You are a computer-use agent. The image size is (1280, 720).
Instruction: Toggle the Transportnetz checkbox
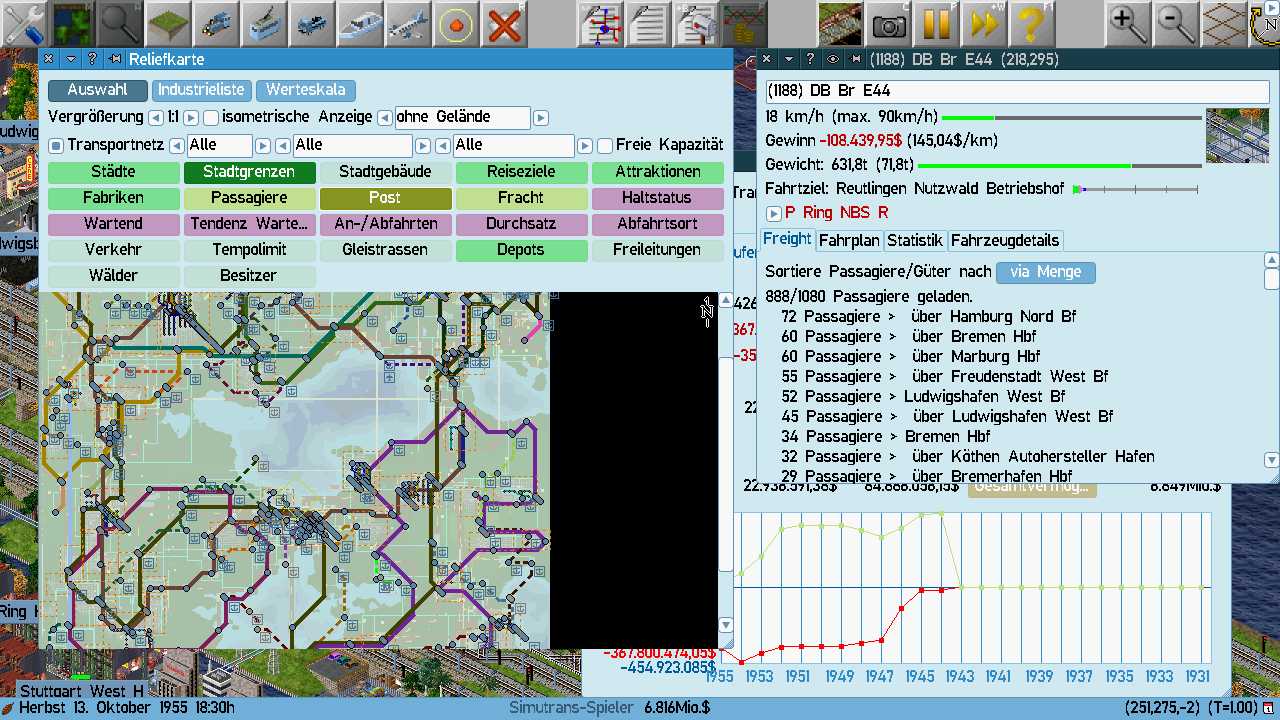coord(56,146)
